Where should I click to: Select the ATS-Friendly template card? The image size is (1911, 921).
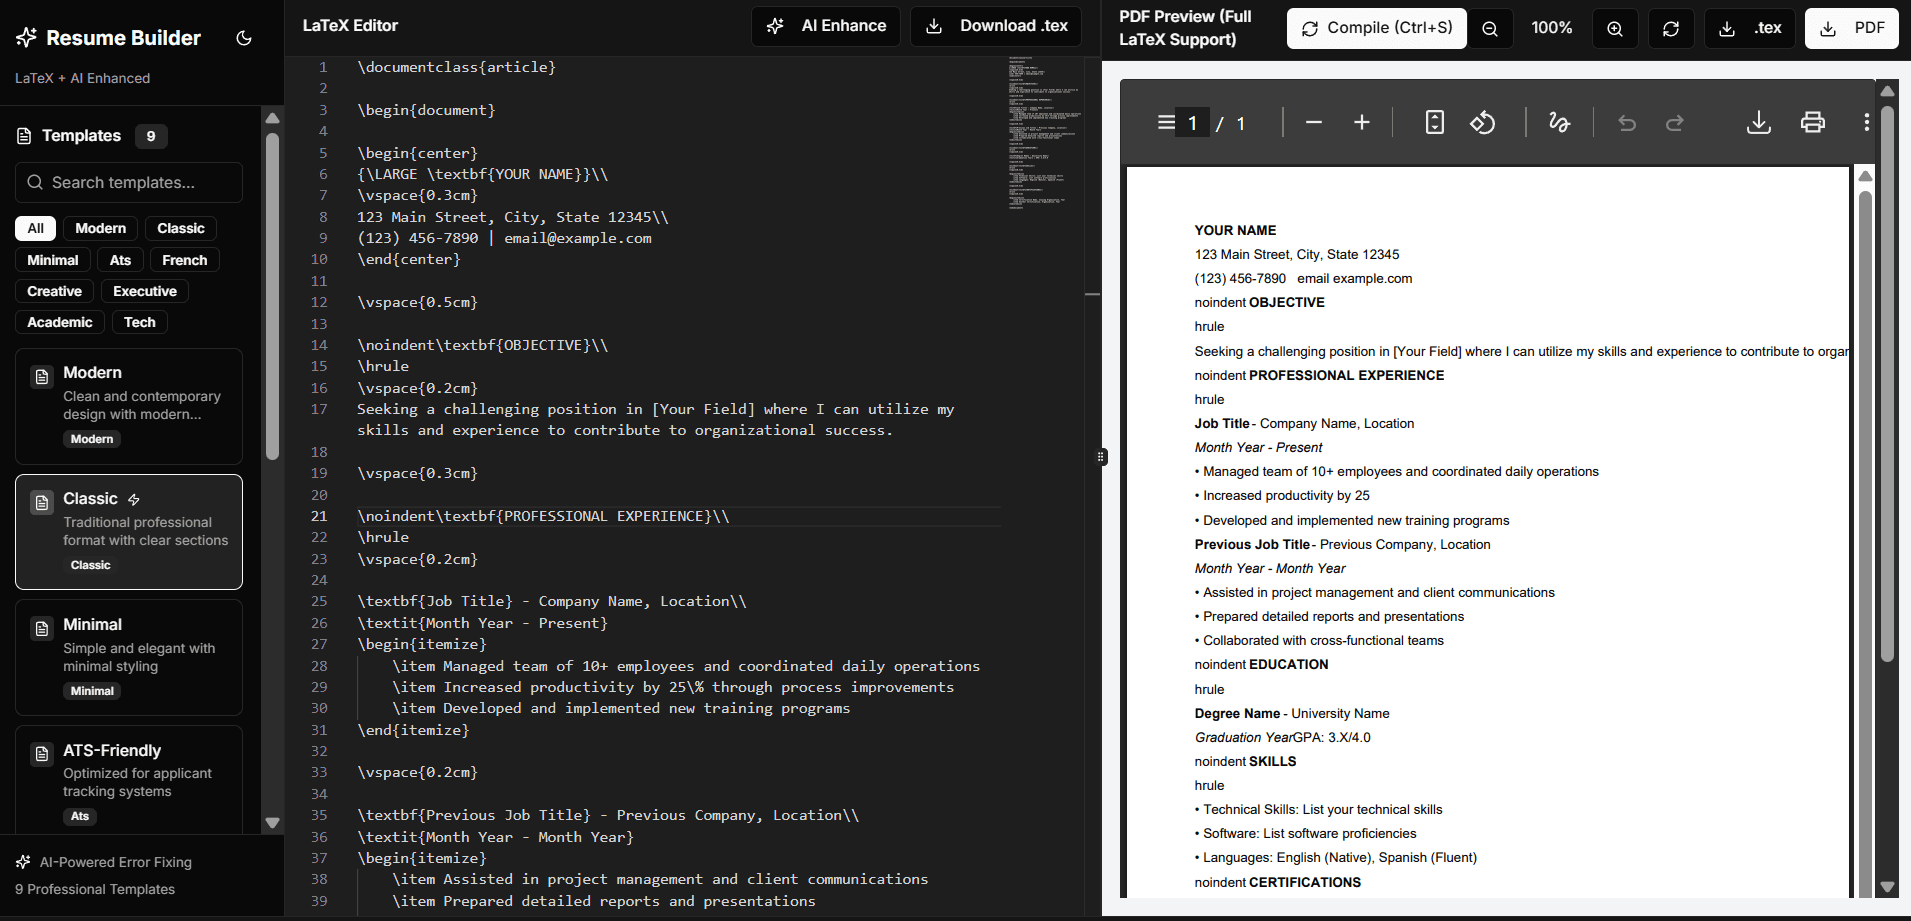click(128, 780)
